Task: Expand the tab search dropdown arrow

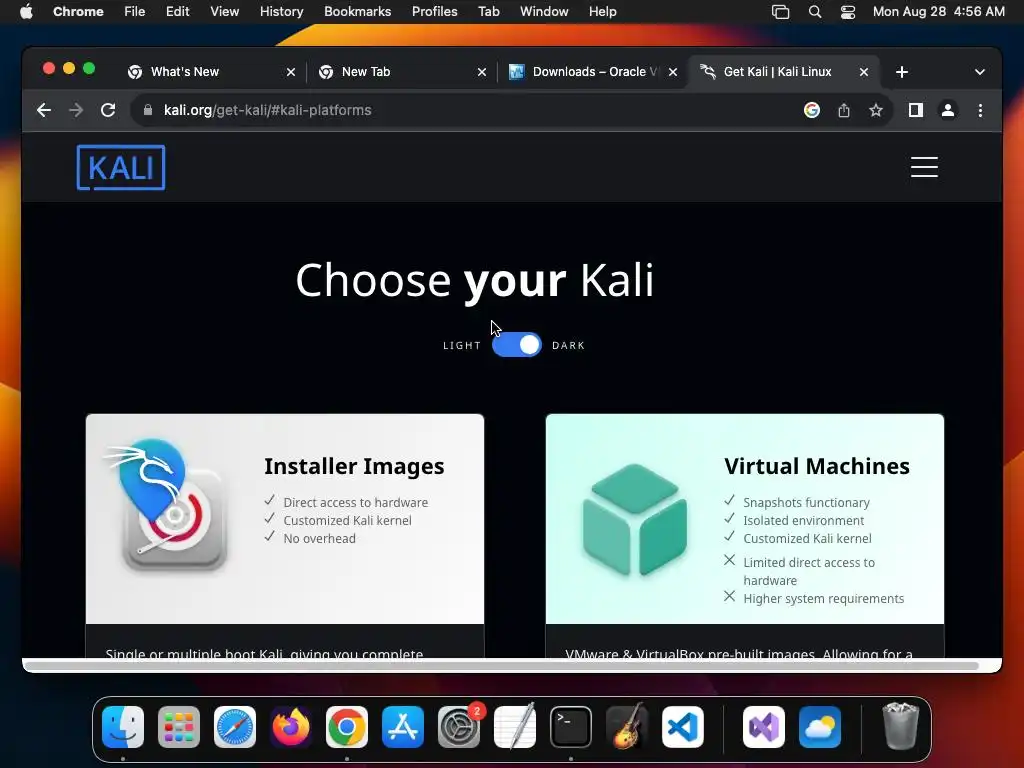Action: [x=980, y=72]
